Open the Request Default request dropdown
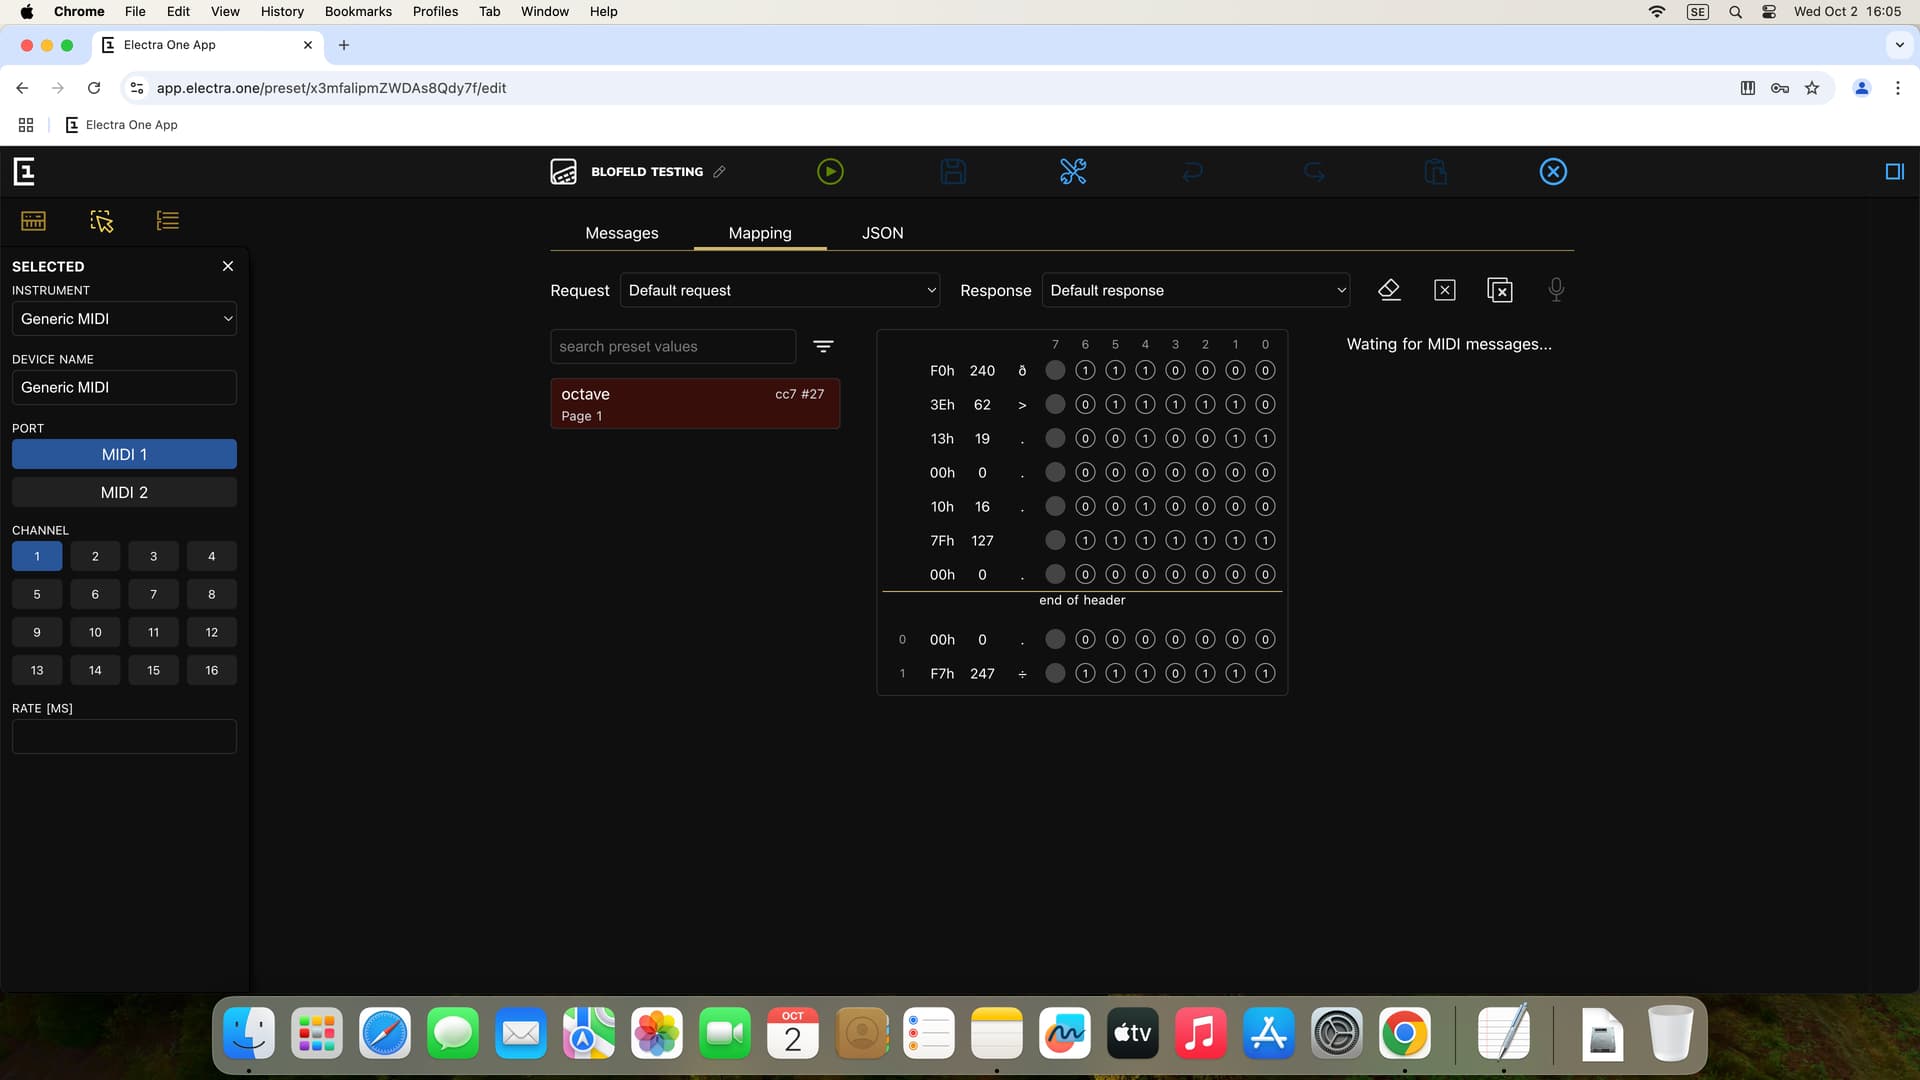Image resolution: width=1920 pixels, height=1080 pixels. tap(780, 290)
